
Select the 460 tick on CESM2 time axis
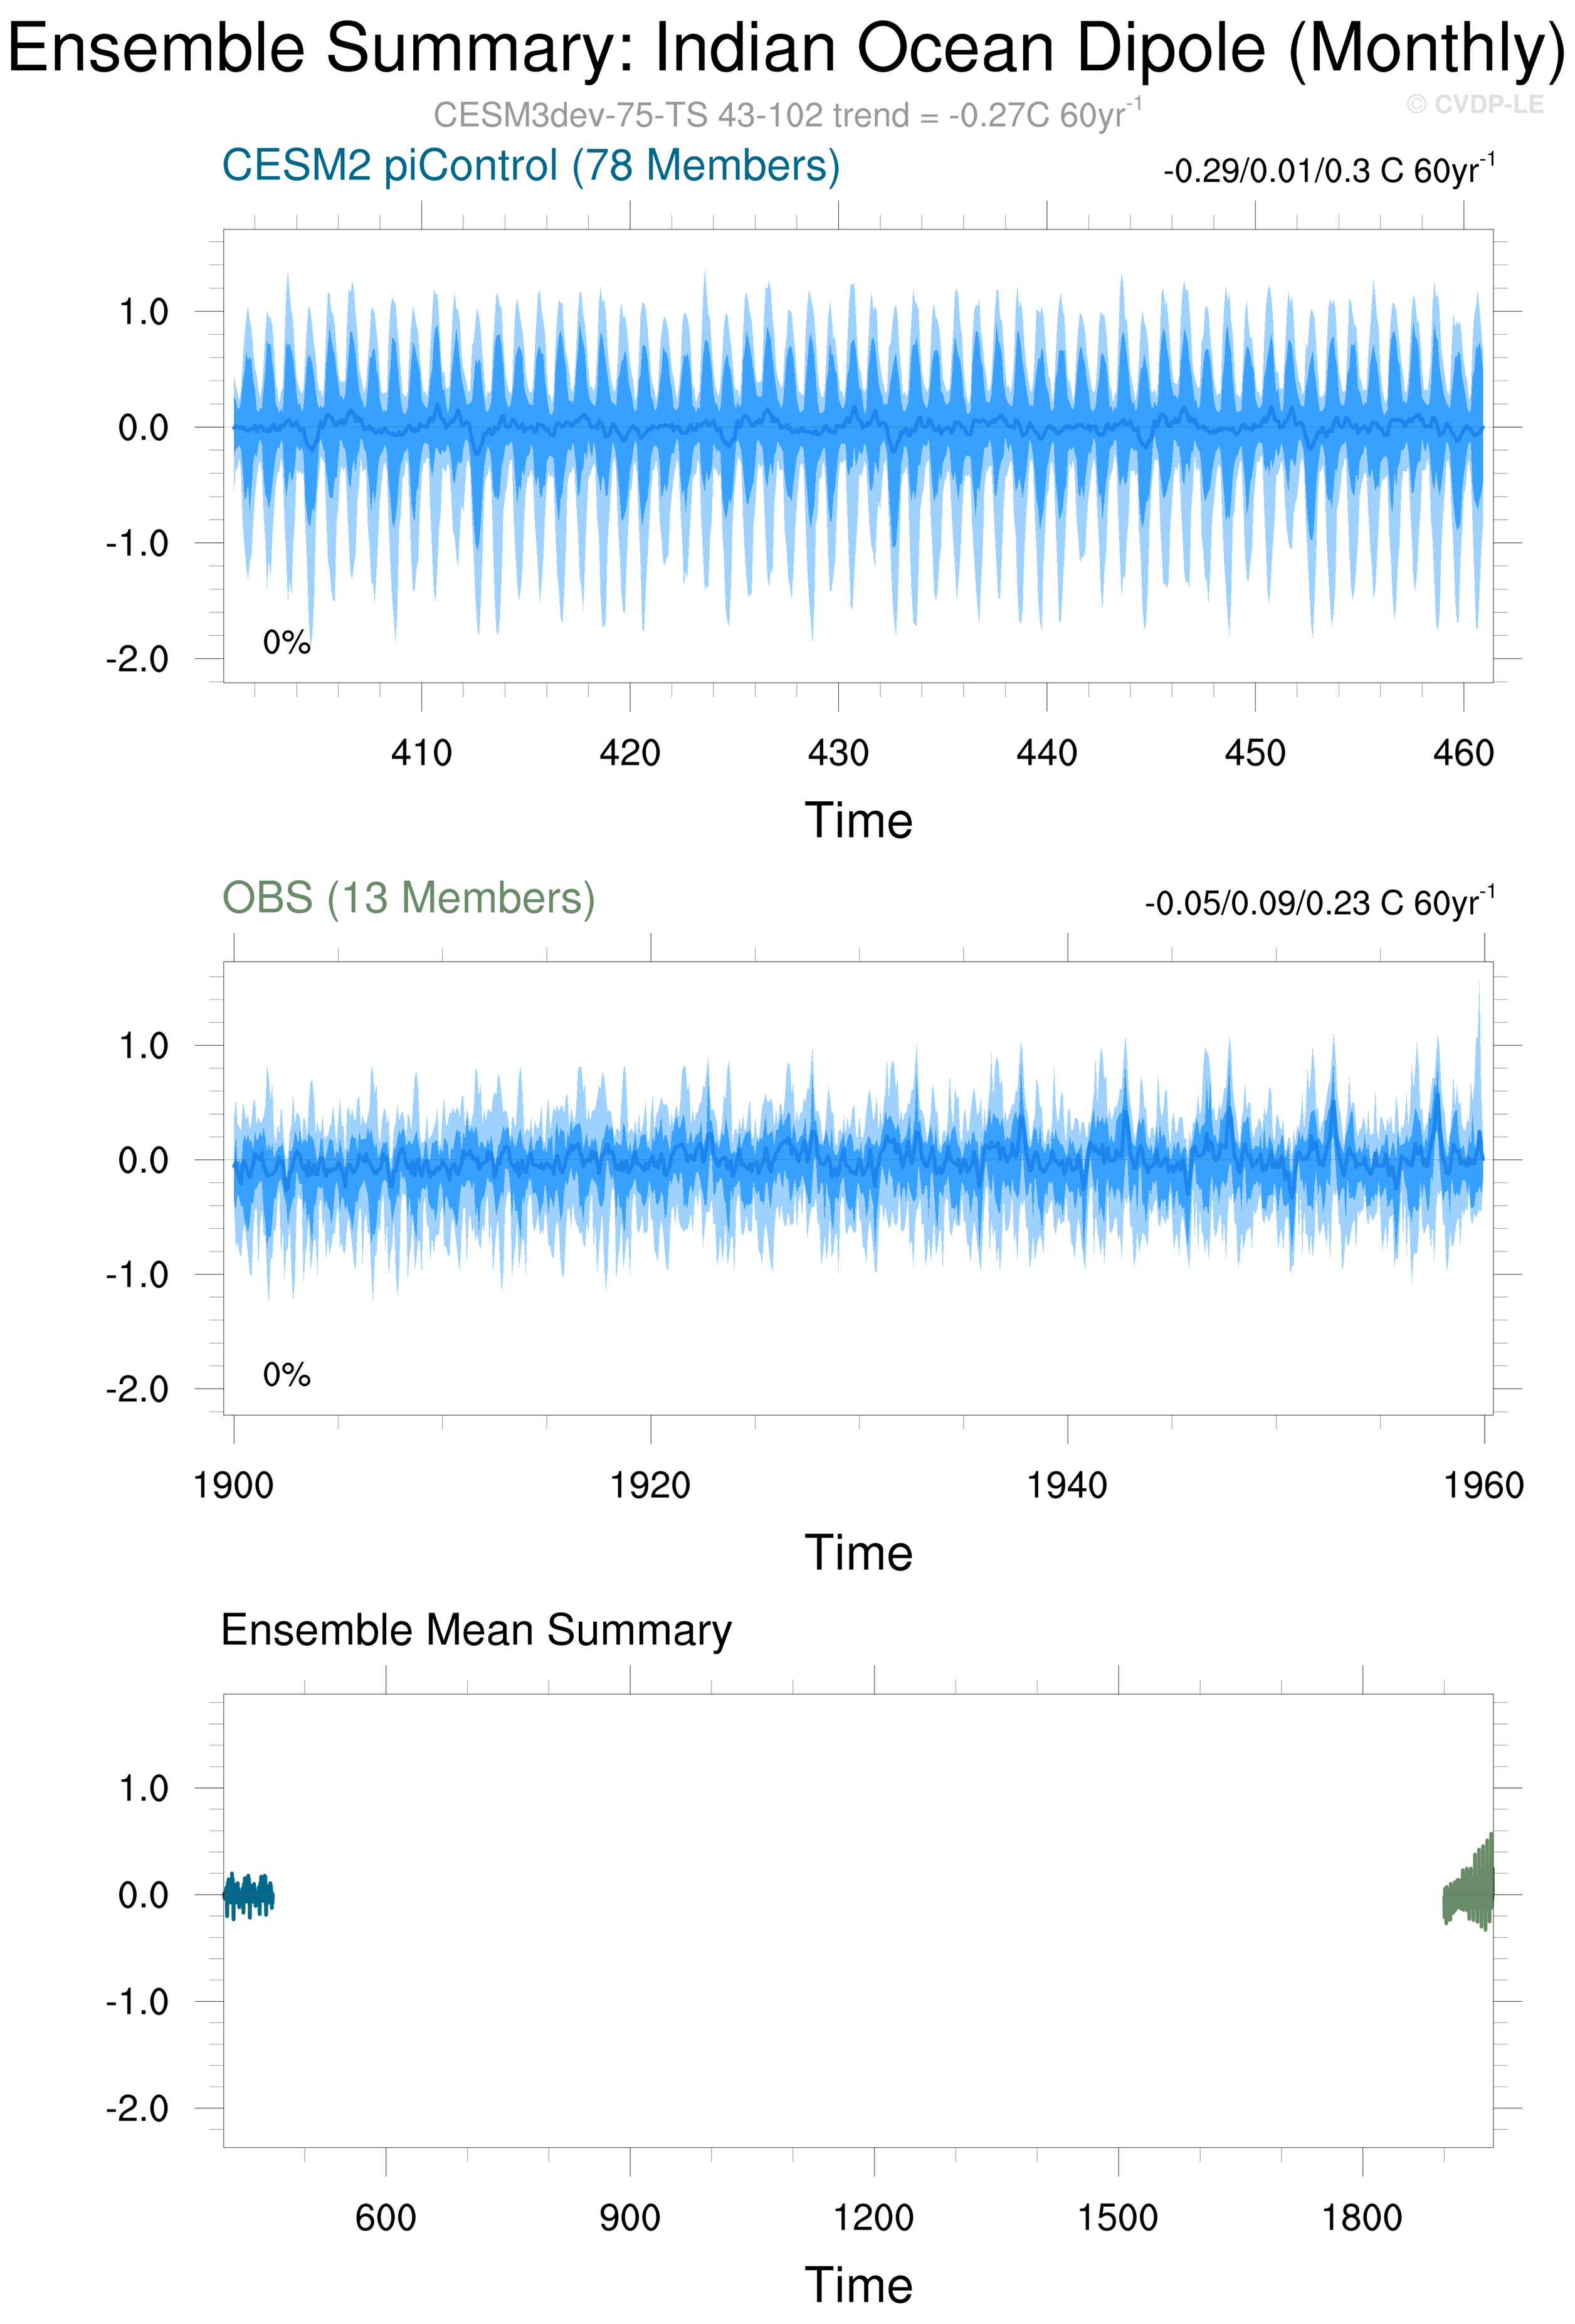click(x=1463, y=753)
